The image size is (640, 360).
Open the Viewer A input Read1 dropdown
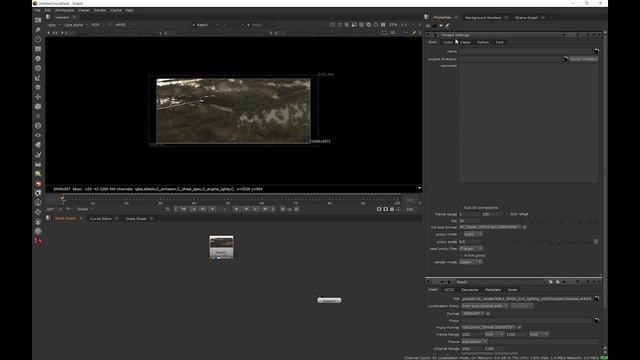point(205,25)
